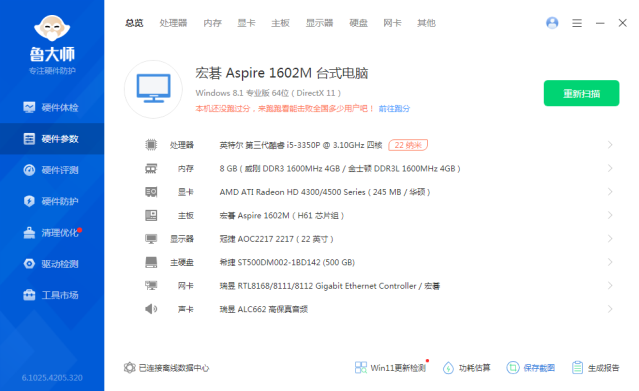
Task: Click the desktop computer monitor icon
Action: [154, 88]
